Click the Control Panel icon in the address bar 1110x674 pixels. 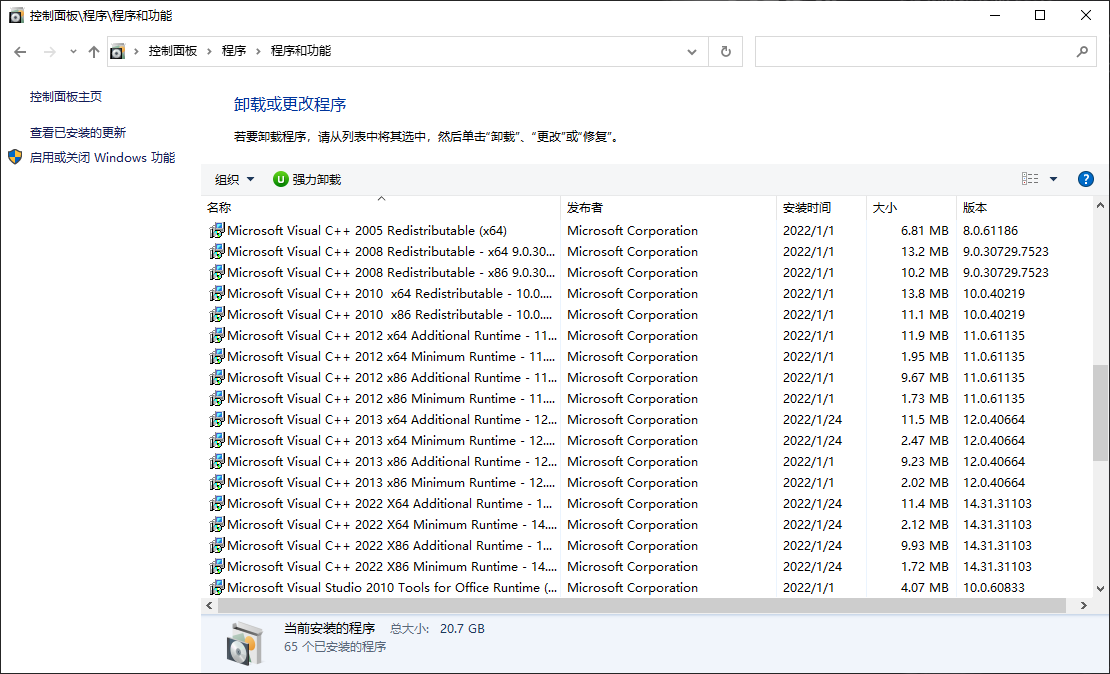[118, 52]
